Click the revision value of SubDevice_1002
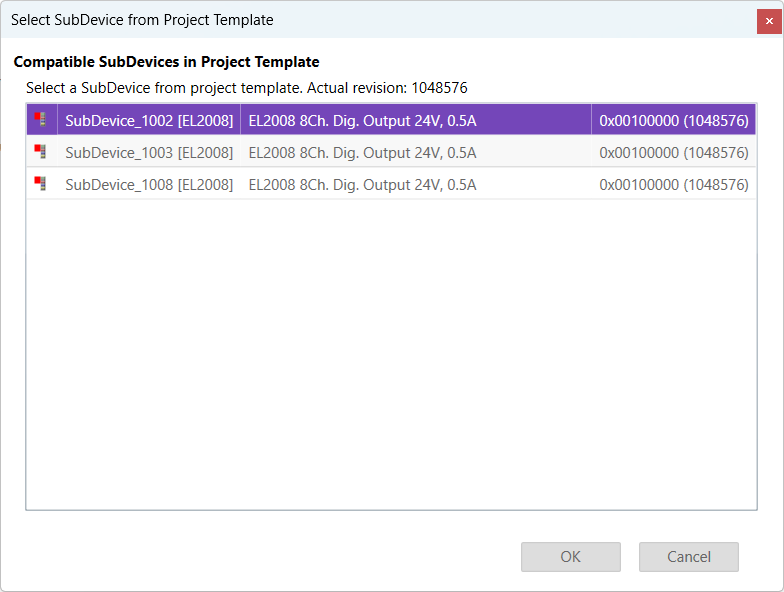Screen dimensions: 784x592 pyautogui.click(x=673, y=120)
